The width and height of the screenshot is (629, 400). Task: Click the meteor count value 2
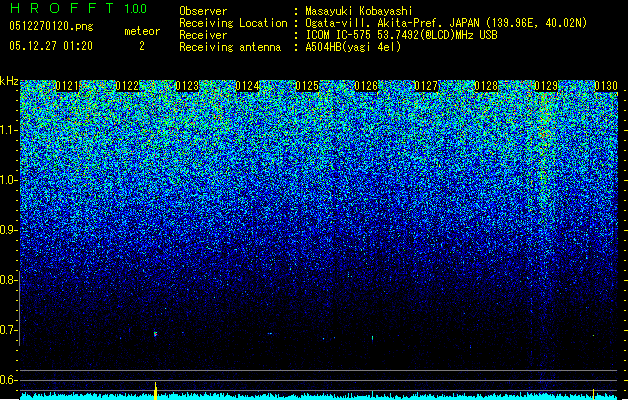pyautogui.click(x=142, y=46)
